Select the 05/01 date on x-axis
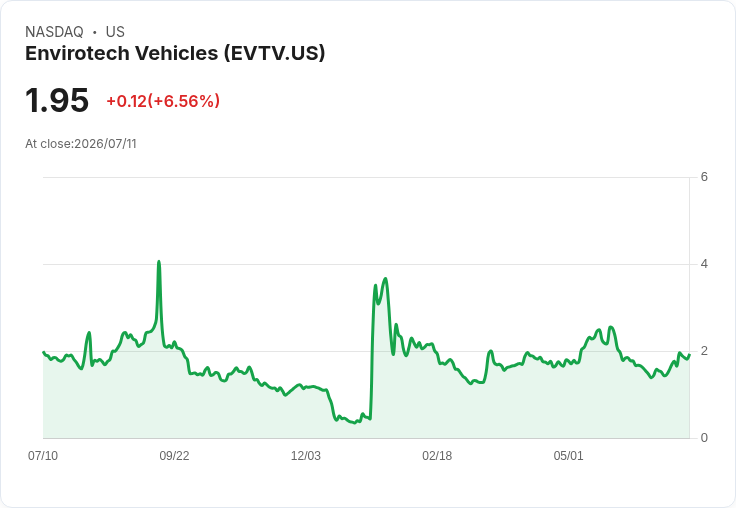The height and width of the screenshot is (508, 736). [568, 455]
